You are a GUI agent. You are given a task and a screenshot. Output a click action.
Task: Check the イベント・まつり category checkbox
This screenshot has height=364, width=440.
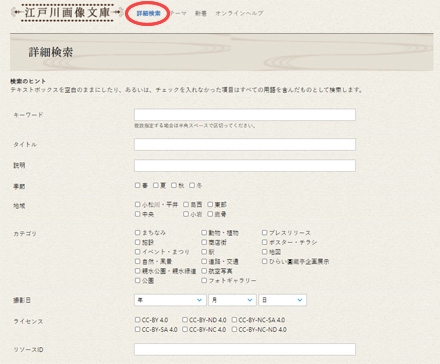[137, 252]
